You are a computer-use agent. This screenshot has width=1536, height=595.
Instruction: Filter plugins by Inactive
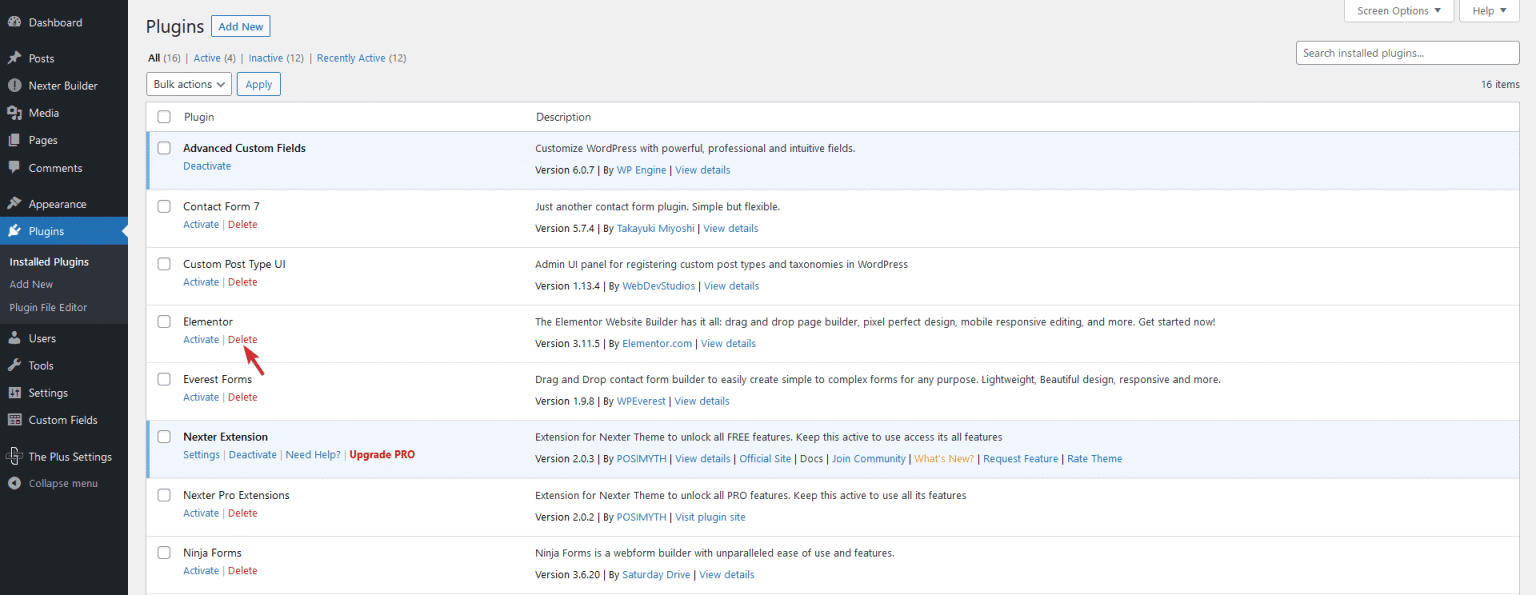[265, 58]
